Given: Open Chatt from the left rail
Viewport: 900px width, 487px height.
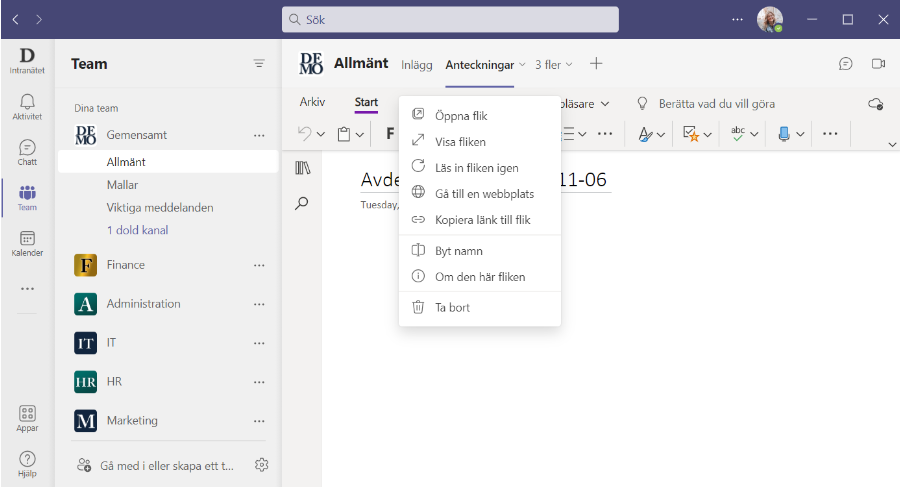Looking at the screenshot, I should click(27, 151).
